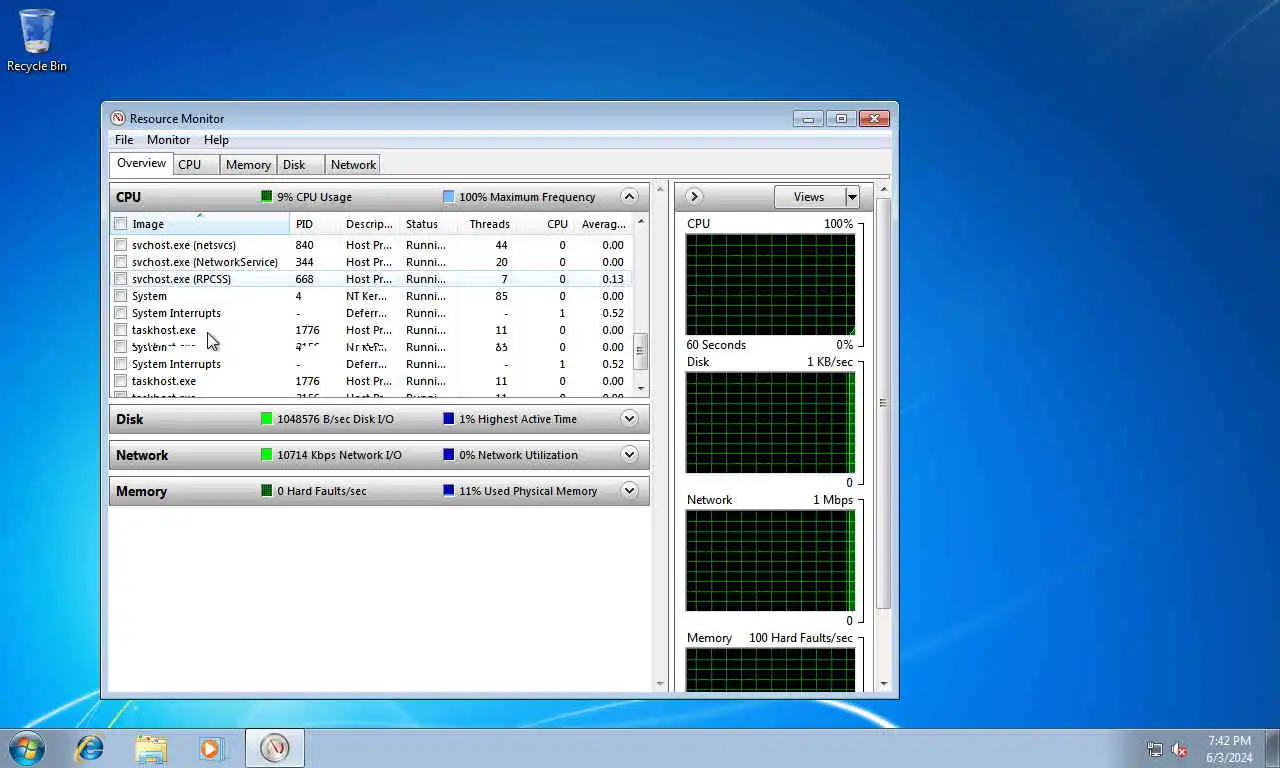Viewport: 1280px width, 768px height.
Task: Click the Resource Monitor title bar icon
Action: [x=118, y=118]
